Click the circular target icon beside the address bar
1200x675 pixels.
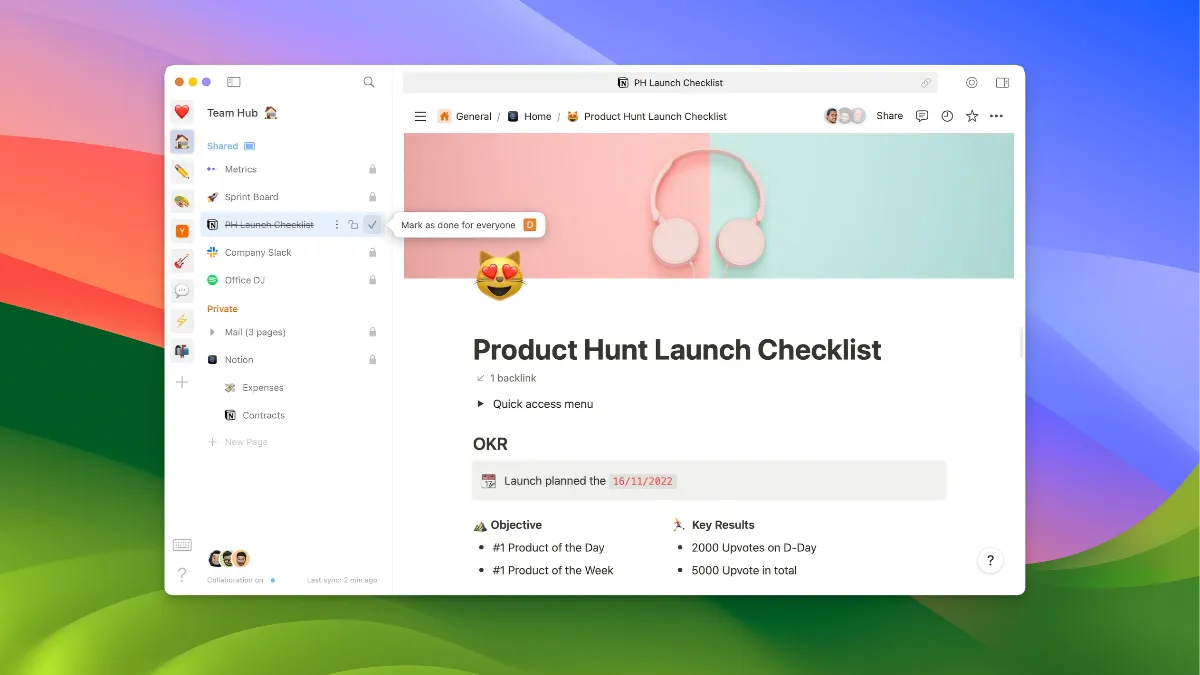(x=972, y=83)
